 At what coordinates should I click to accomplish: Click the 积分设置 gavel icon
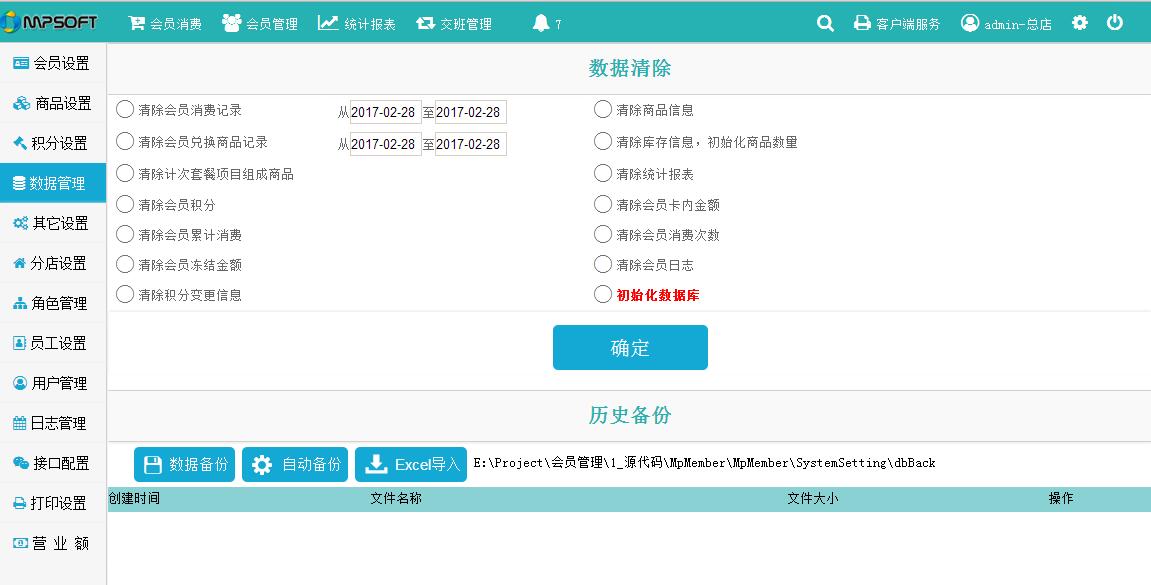pyautogui.click(x=20, y=143)
